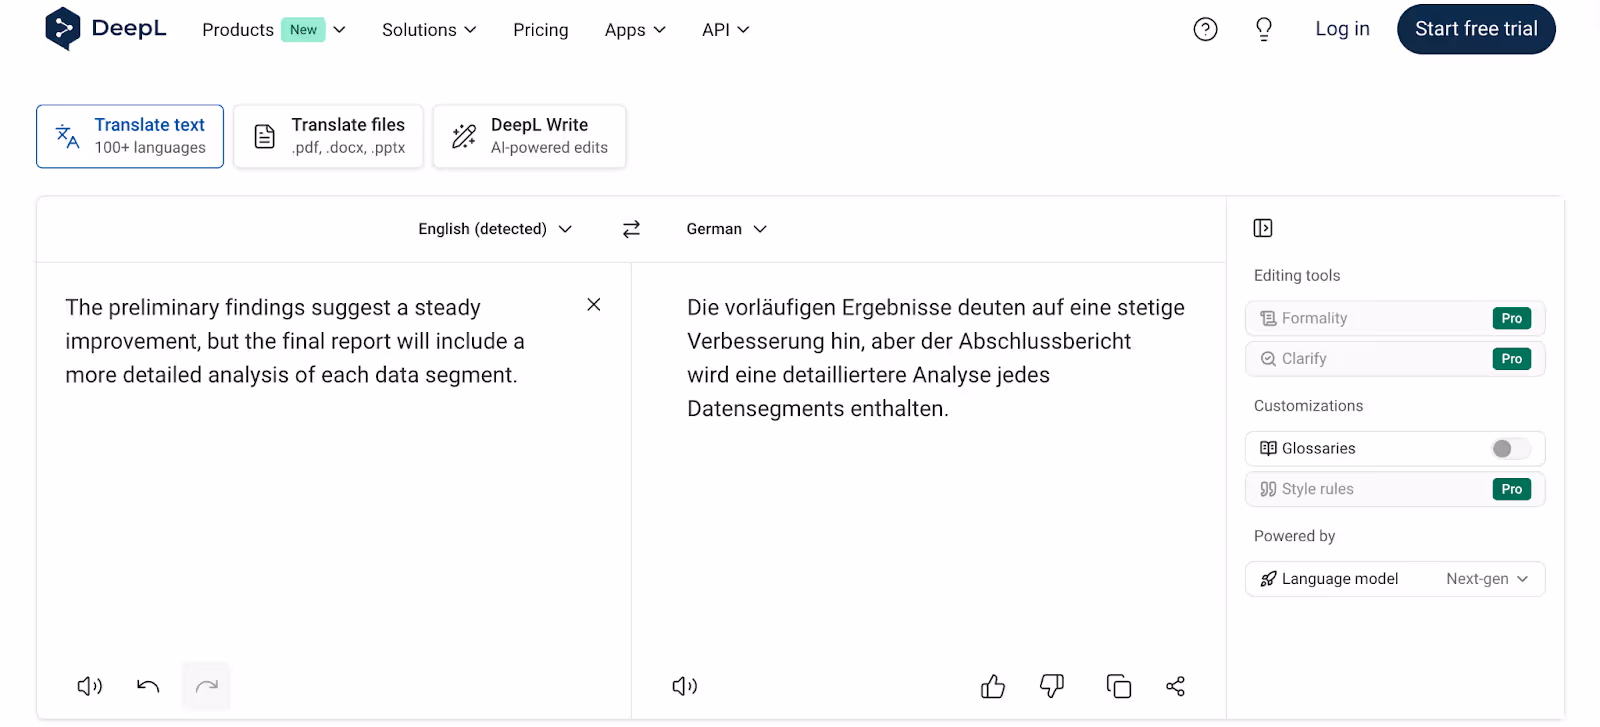Toggle the Glossaries switch
Image resolution: width=1600 pixels, height=727 pixels.
coord(1510,449)
